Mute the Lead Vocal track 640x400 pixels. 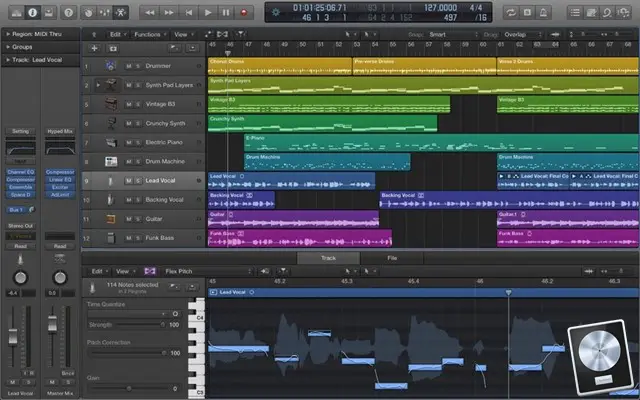[128, 181]
